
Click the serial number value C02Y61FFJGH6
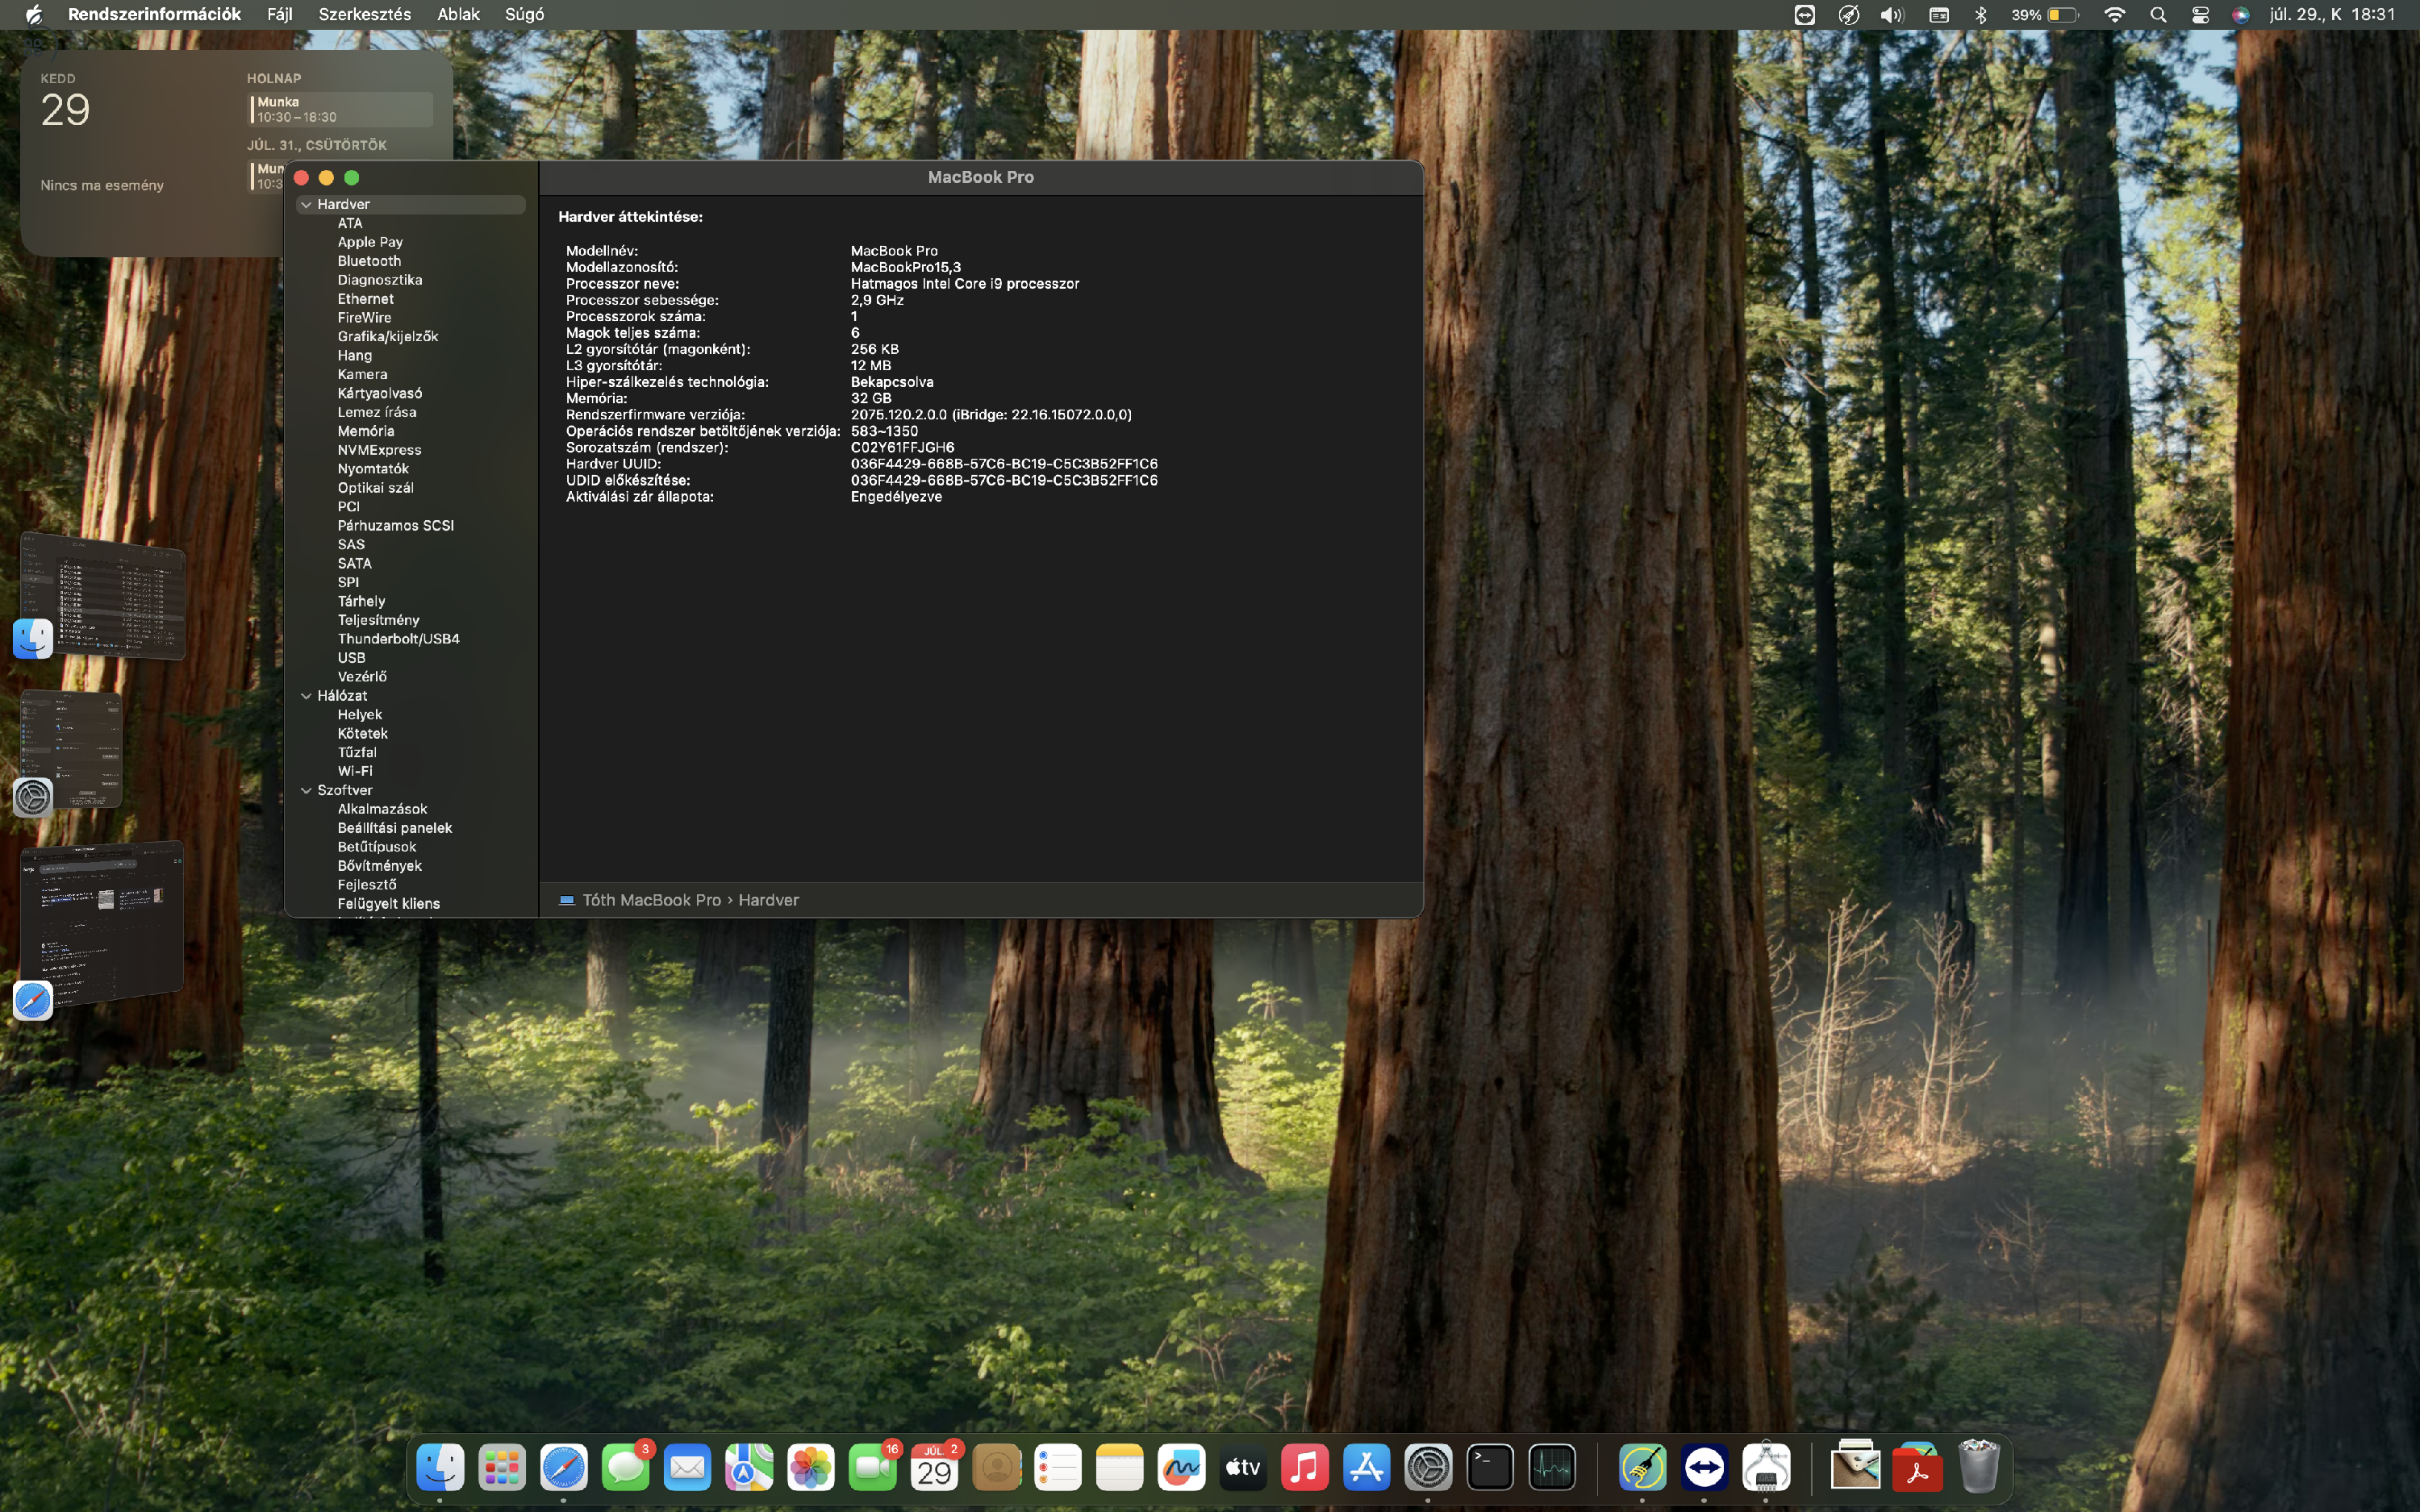pos(902,447)
